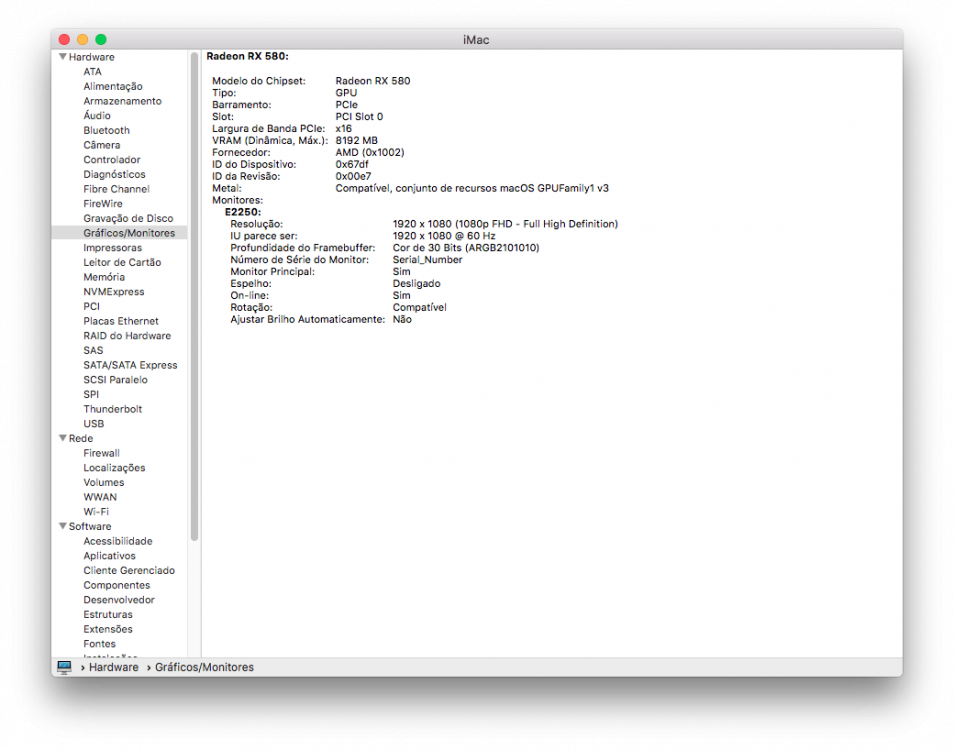Select Cliente Gerenciado under Software
The height and width of the screenshot is (750, 954).
pyautogui.click(x=129, y=571)
